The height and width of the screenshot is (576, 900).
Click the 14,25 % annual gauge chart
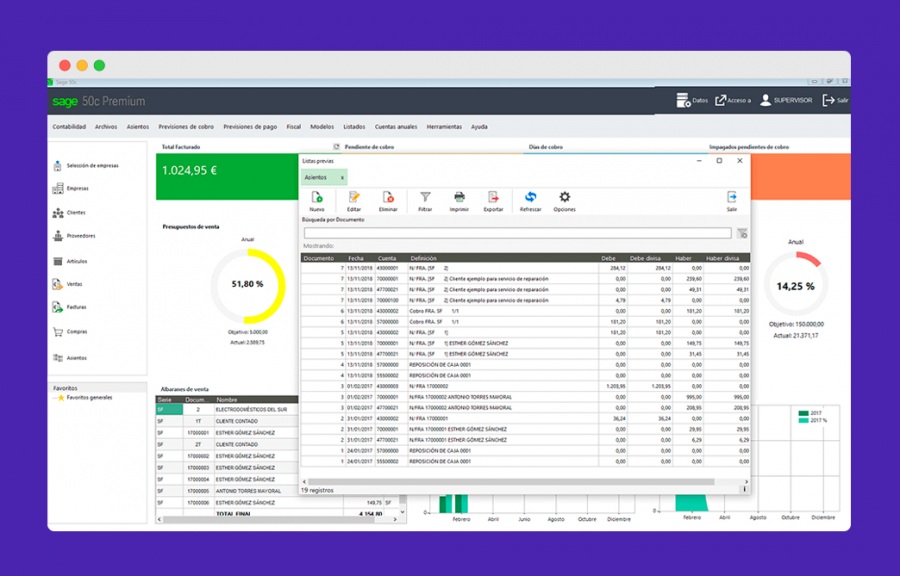point(795,286)
